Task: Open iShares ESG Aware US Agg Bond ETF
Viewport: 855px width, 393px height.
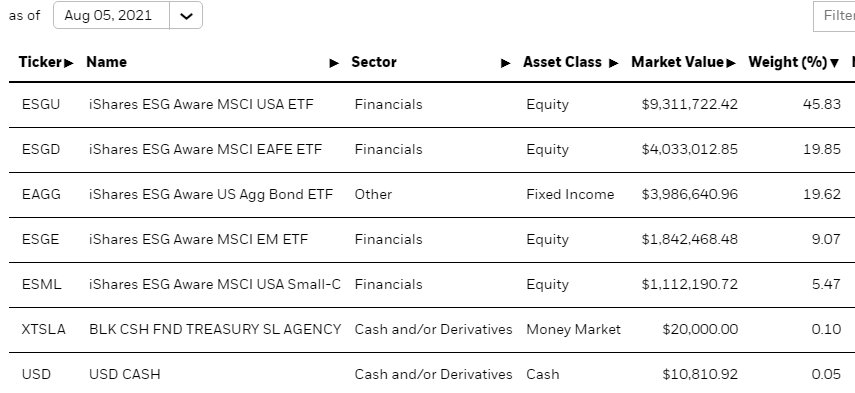Action: tap(210, 194)
